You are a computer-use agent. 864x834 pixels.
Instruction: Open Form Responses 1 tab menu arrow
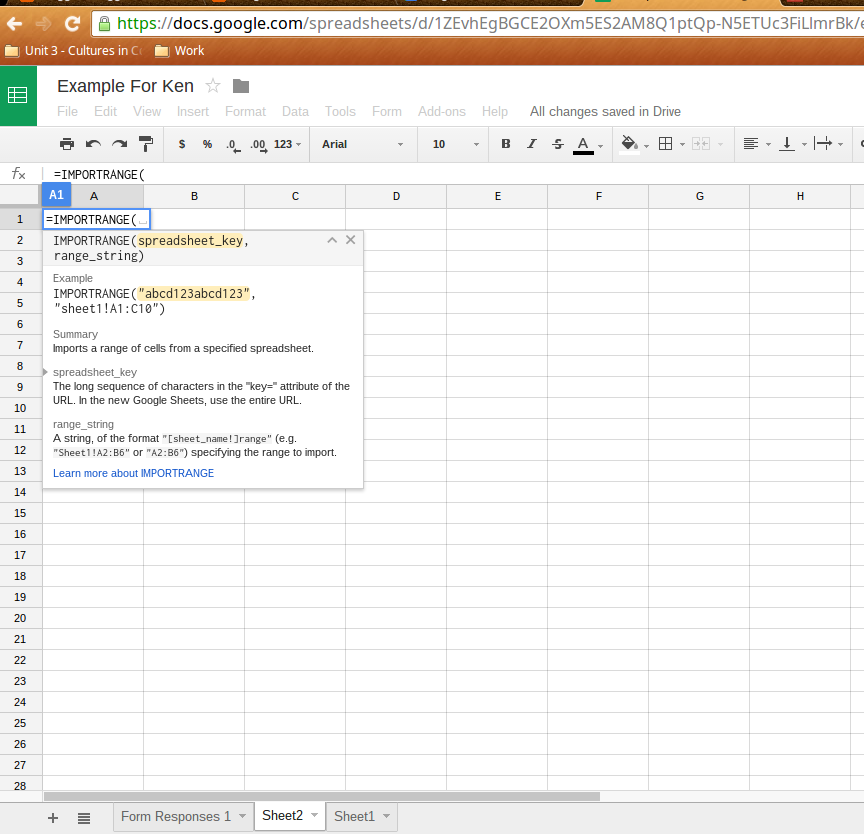point(242,816)
